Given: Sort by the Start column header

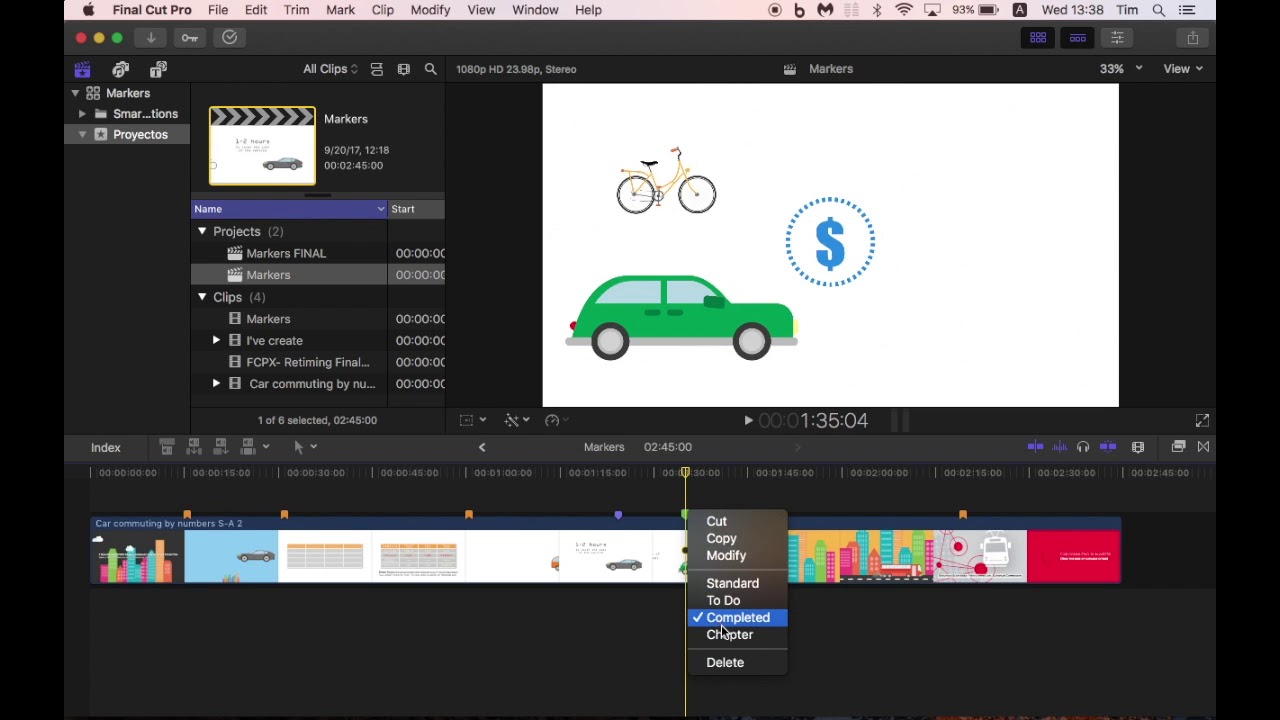Looking at the screenshot, I should point(416,209).
